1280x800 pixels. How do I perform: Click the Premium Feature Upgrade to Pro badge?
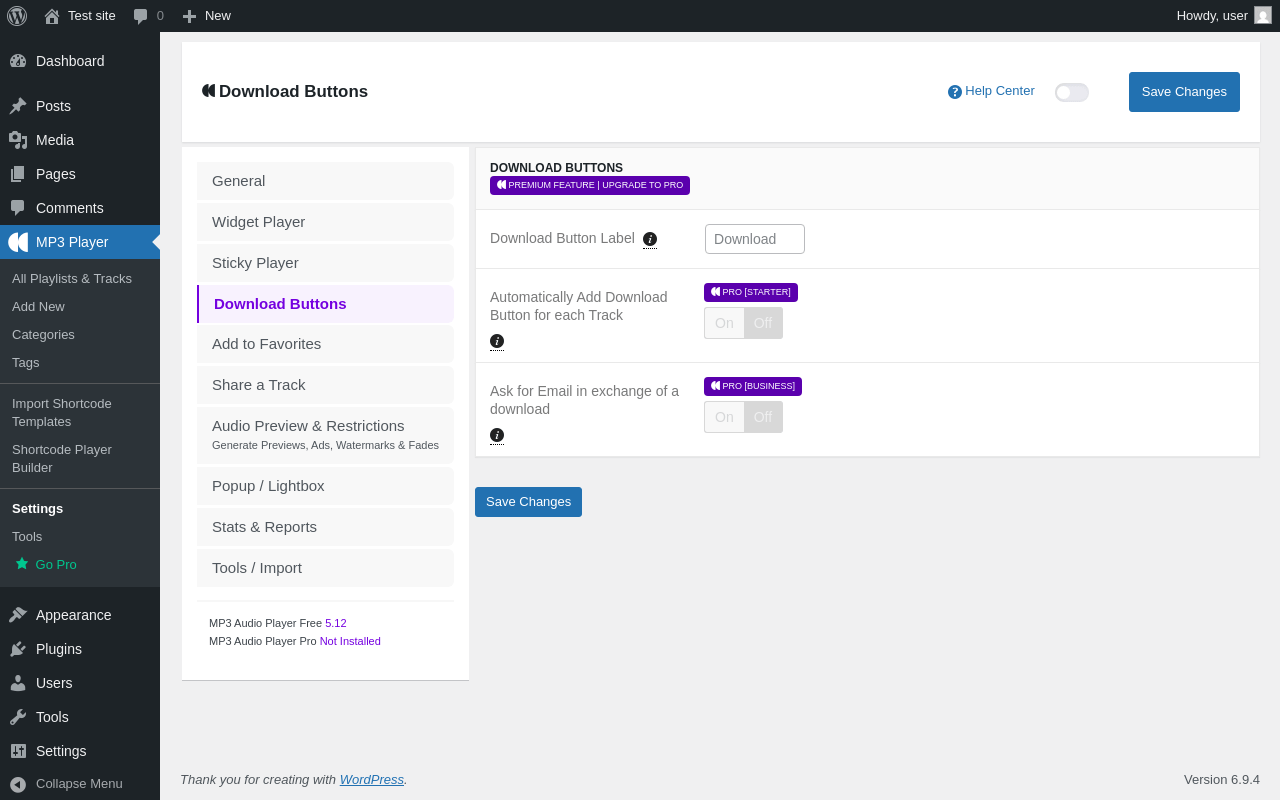[590, 185]
